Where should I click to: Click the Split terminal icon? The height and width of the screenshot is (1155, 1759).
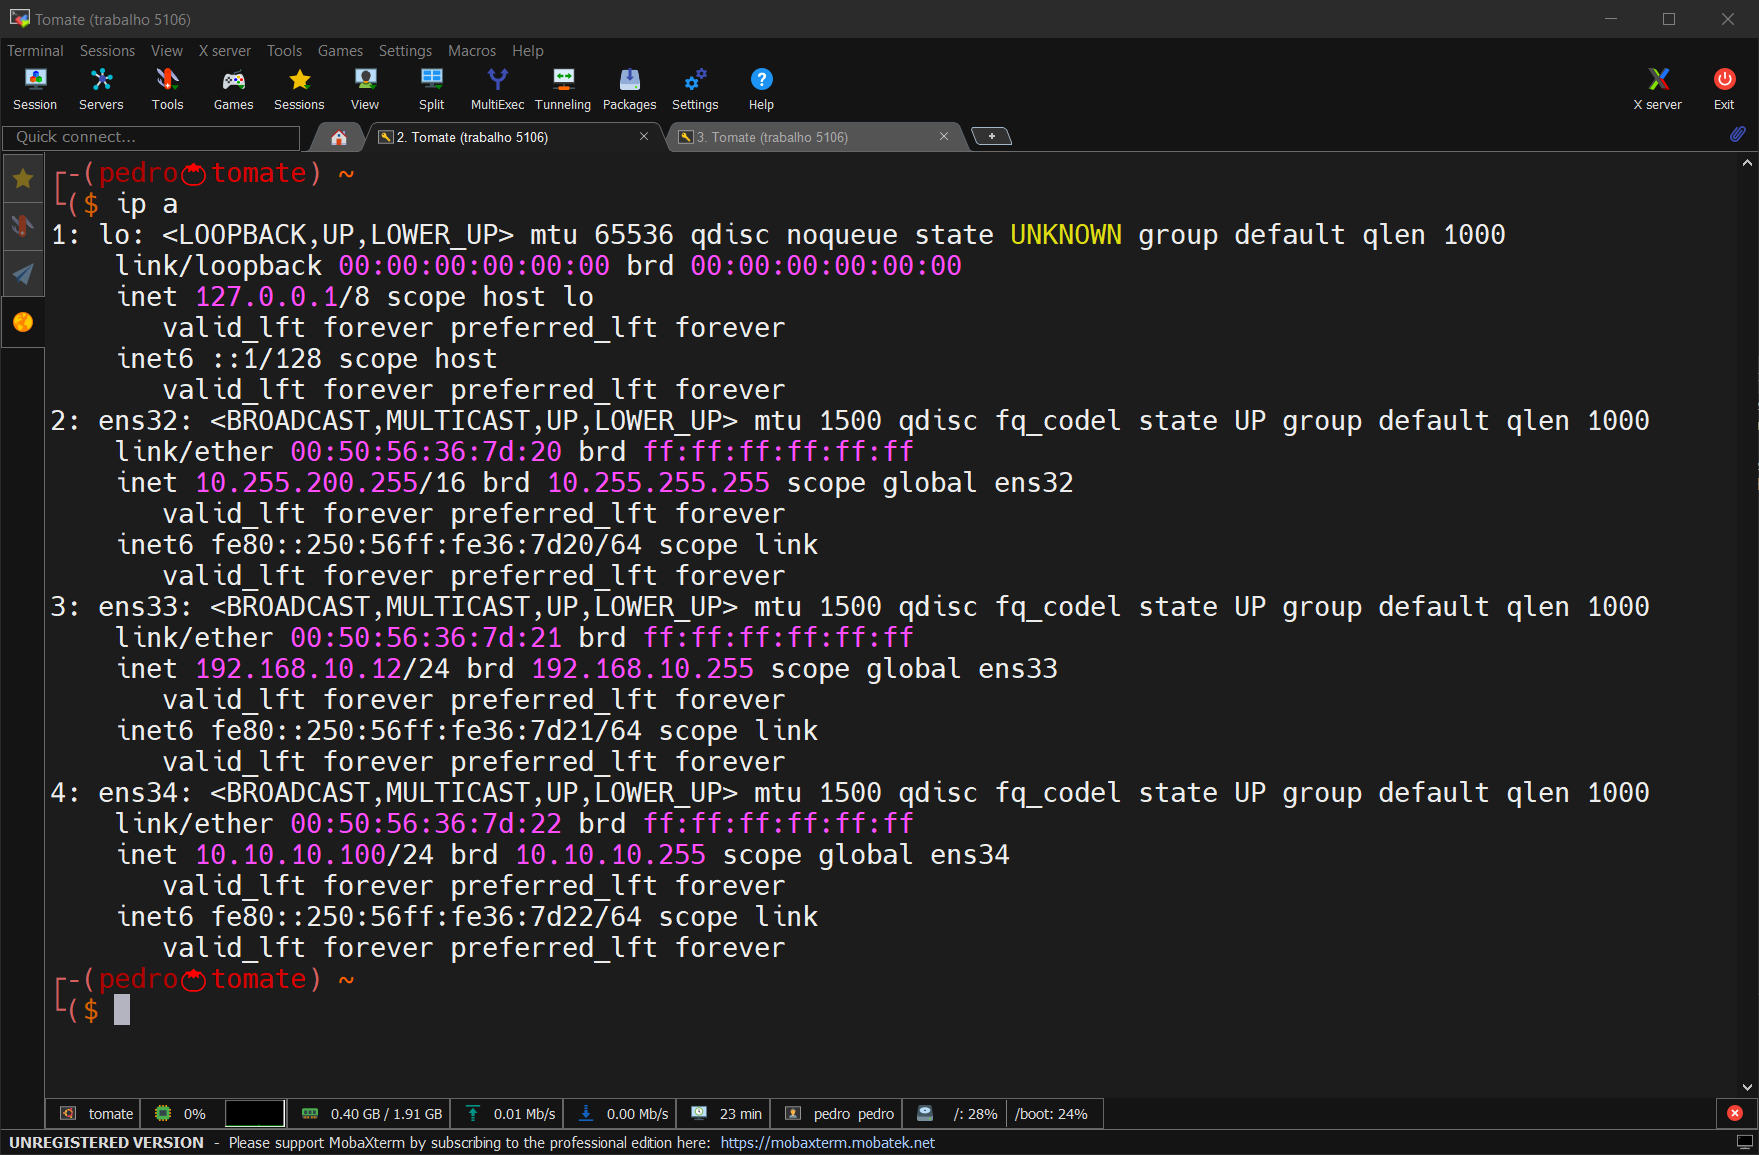[x=431, y=88]
